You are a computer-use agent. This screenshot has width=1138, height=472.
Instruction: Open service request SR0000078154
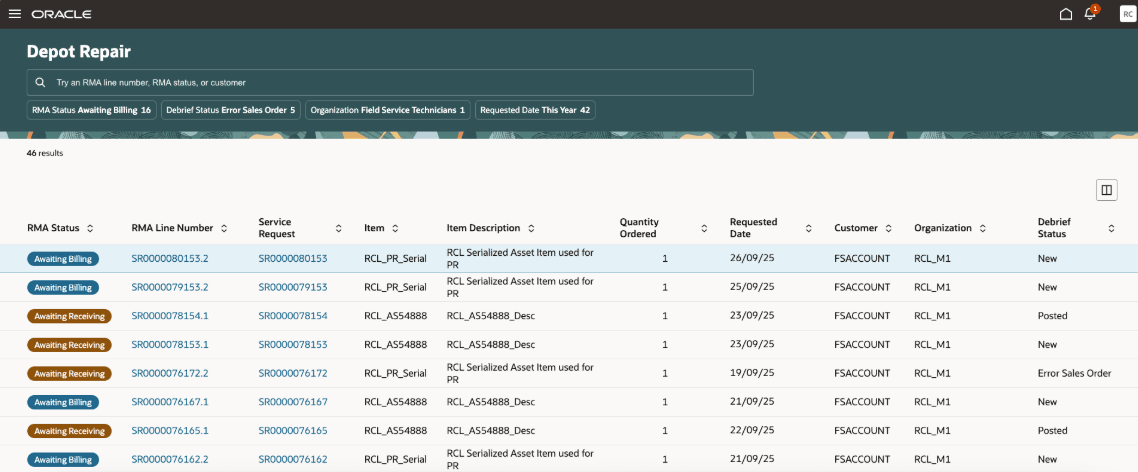click(x=292, y=316)
